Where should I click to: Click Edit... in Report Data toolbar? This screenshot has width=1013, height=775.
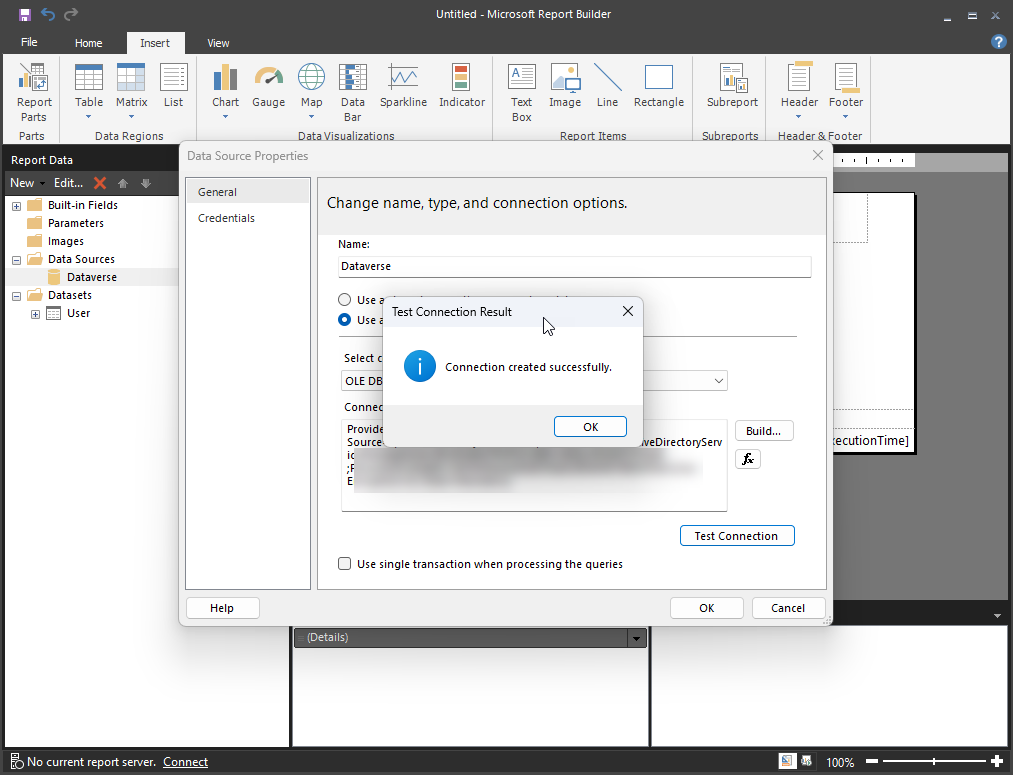pos(68,183)
